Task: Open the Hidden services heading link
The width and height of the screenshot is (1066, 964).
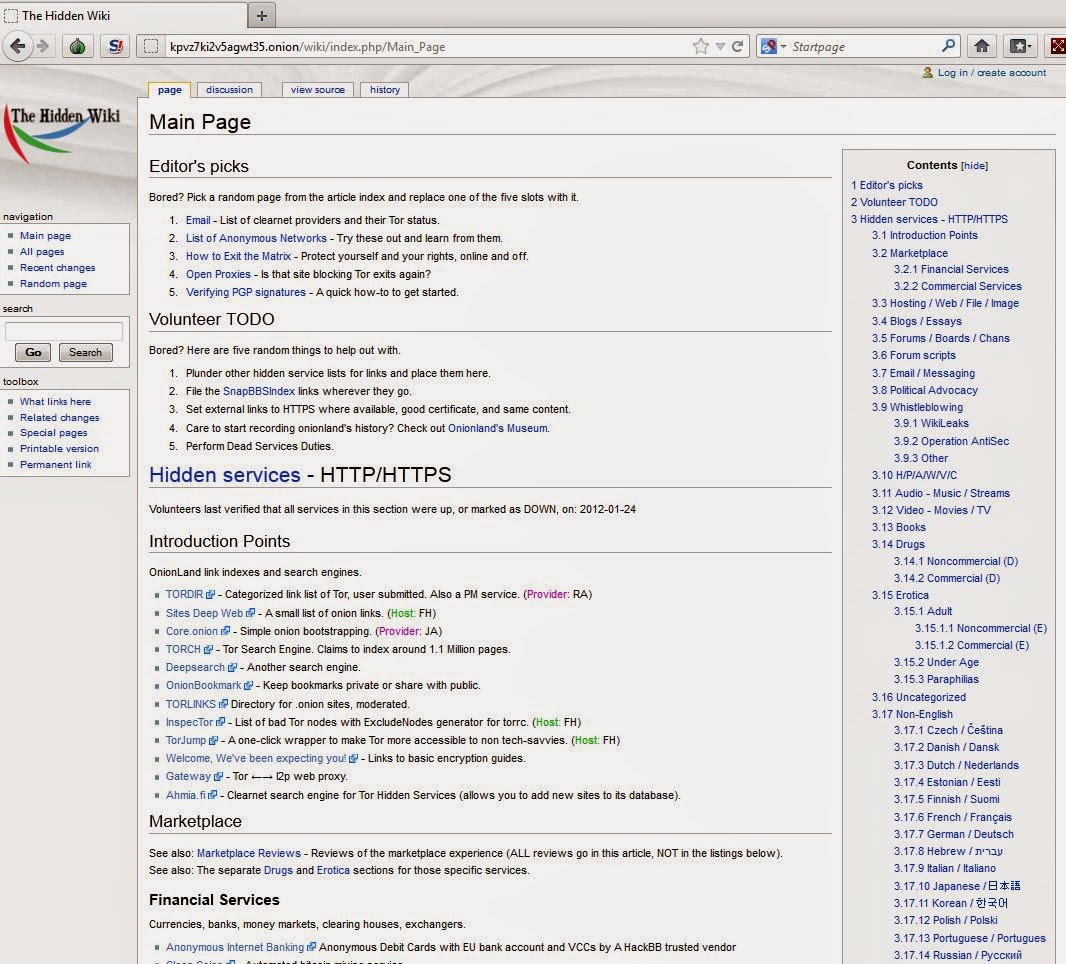Action: point(224,475)
